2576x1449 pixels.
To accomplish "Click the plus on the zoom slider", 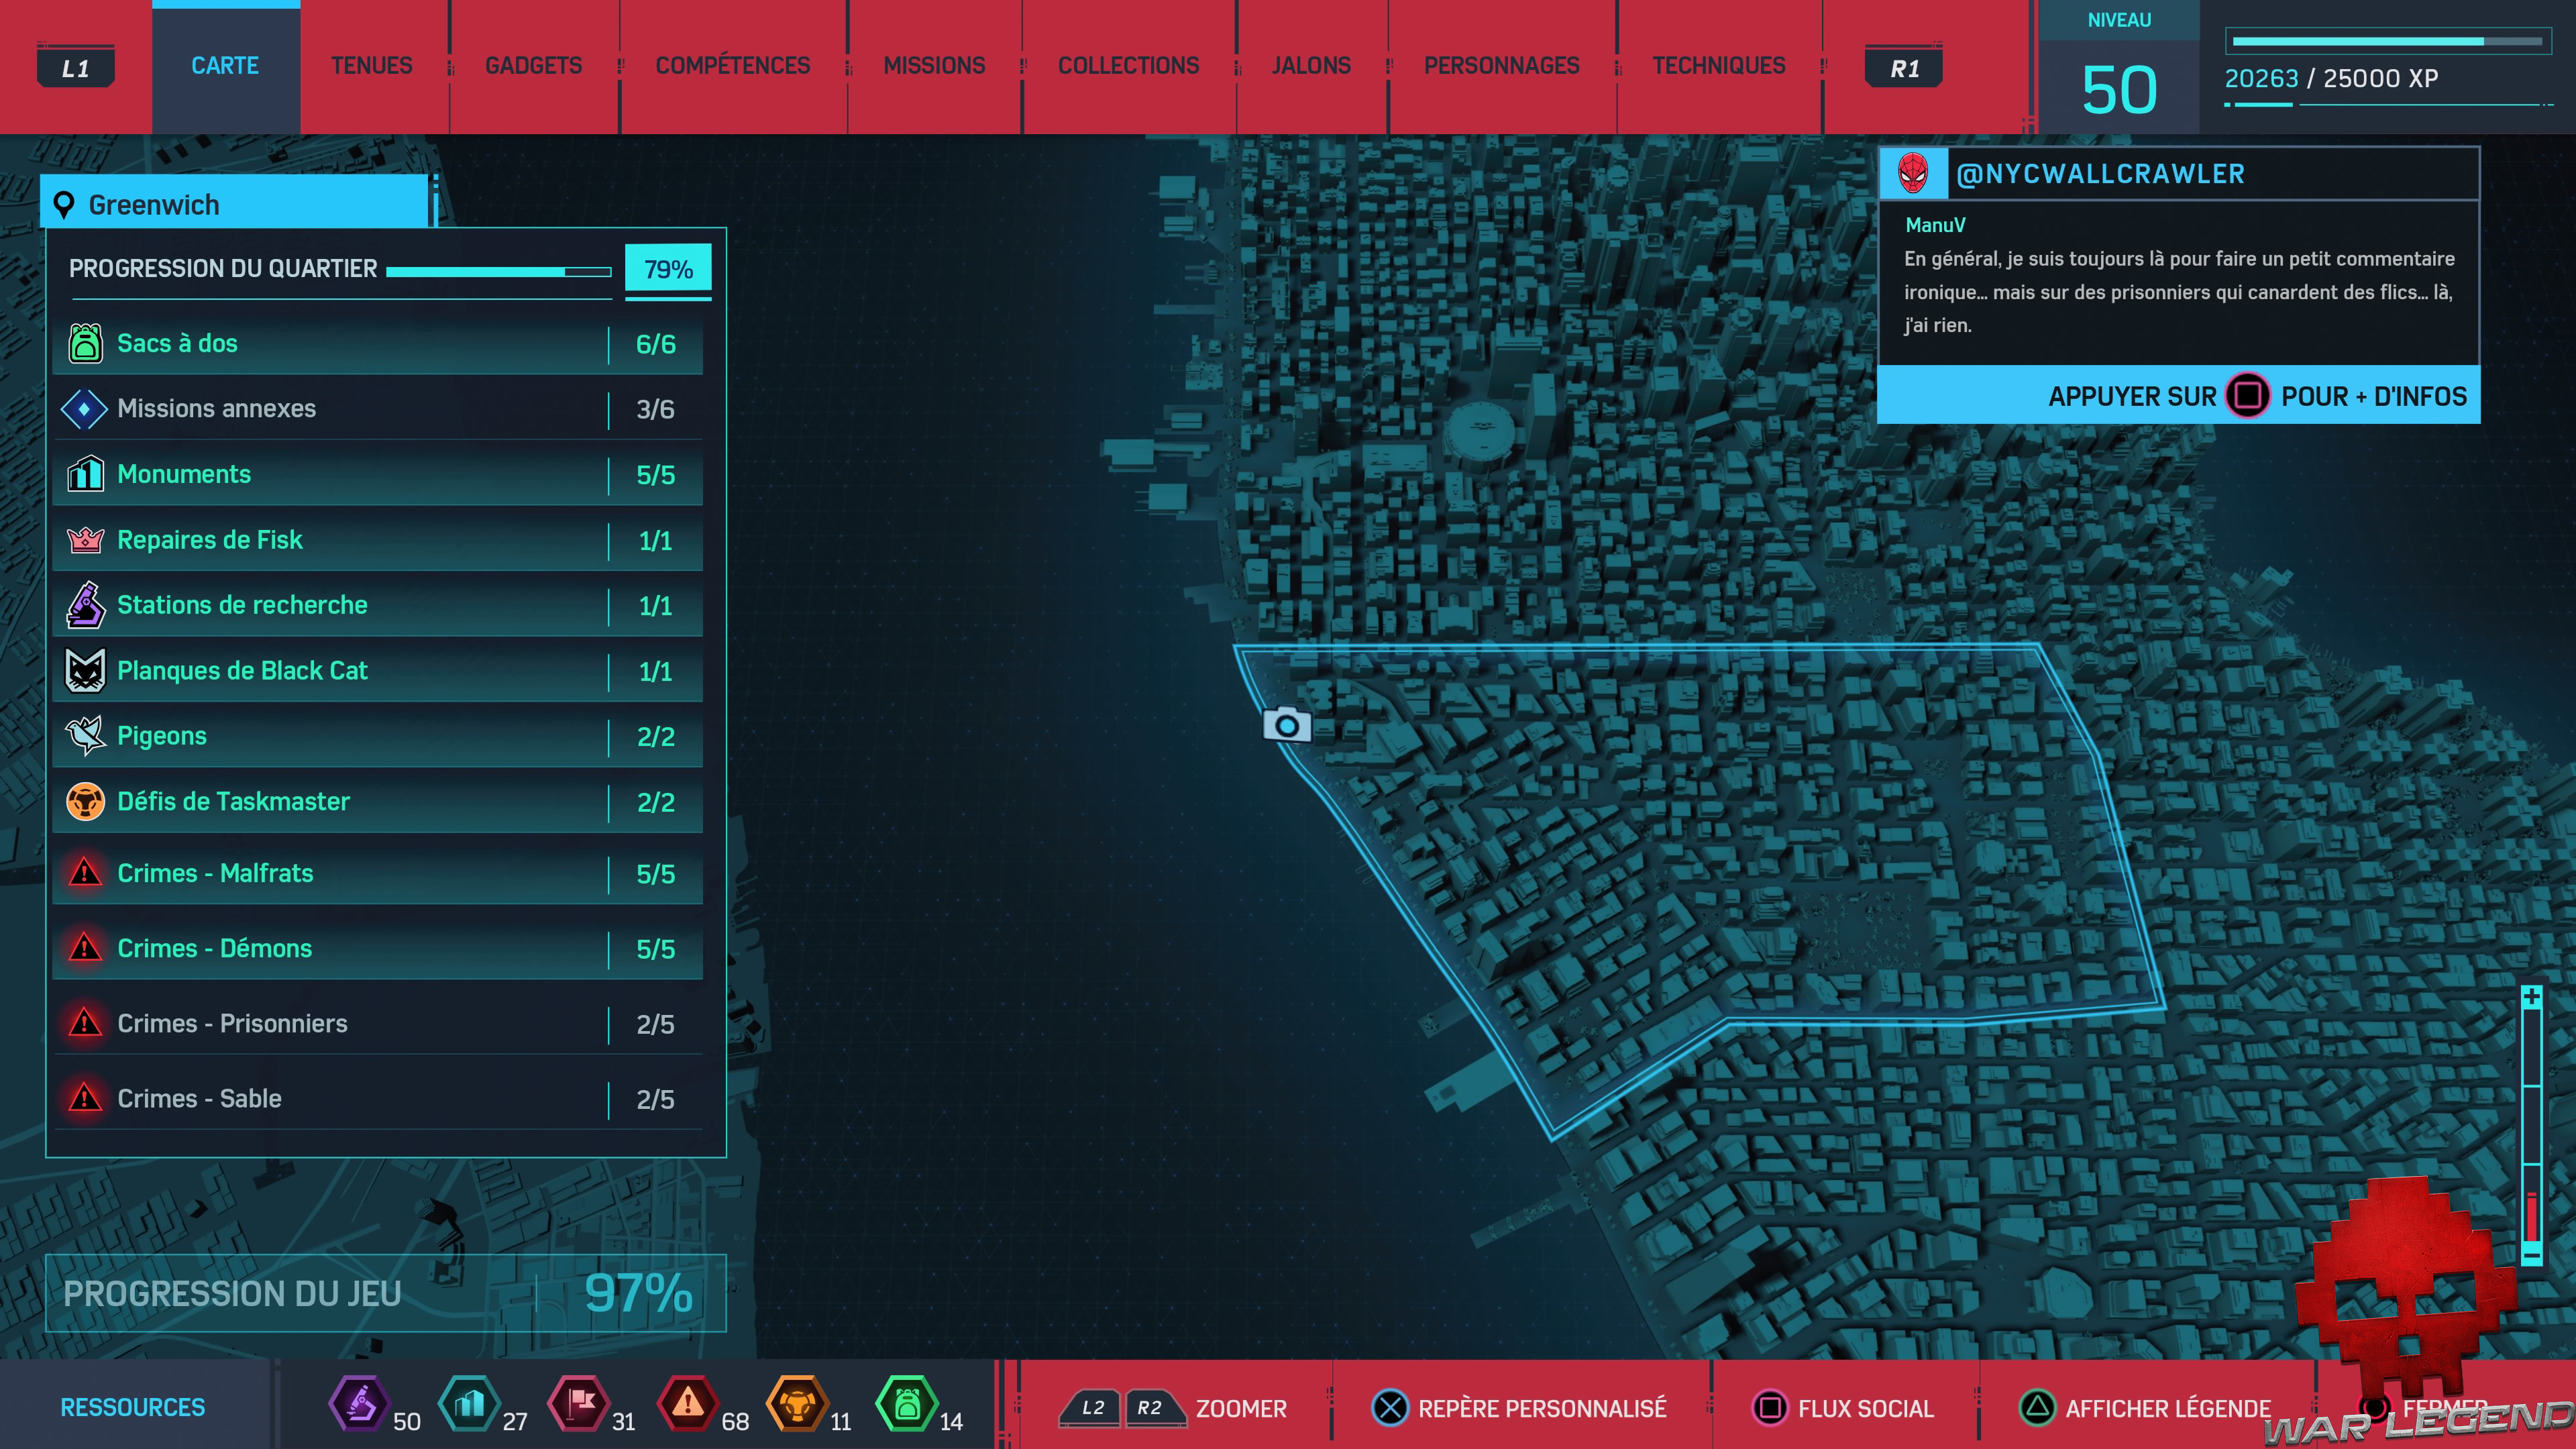I will [x=2531, y=997].
